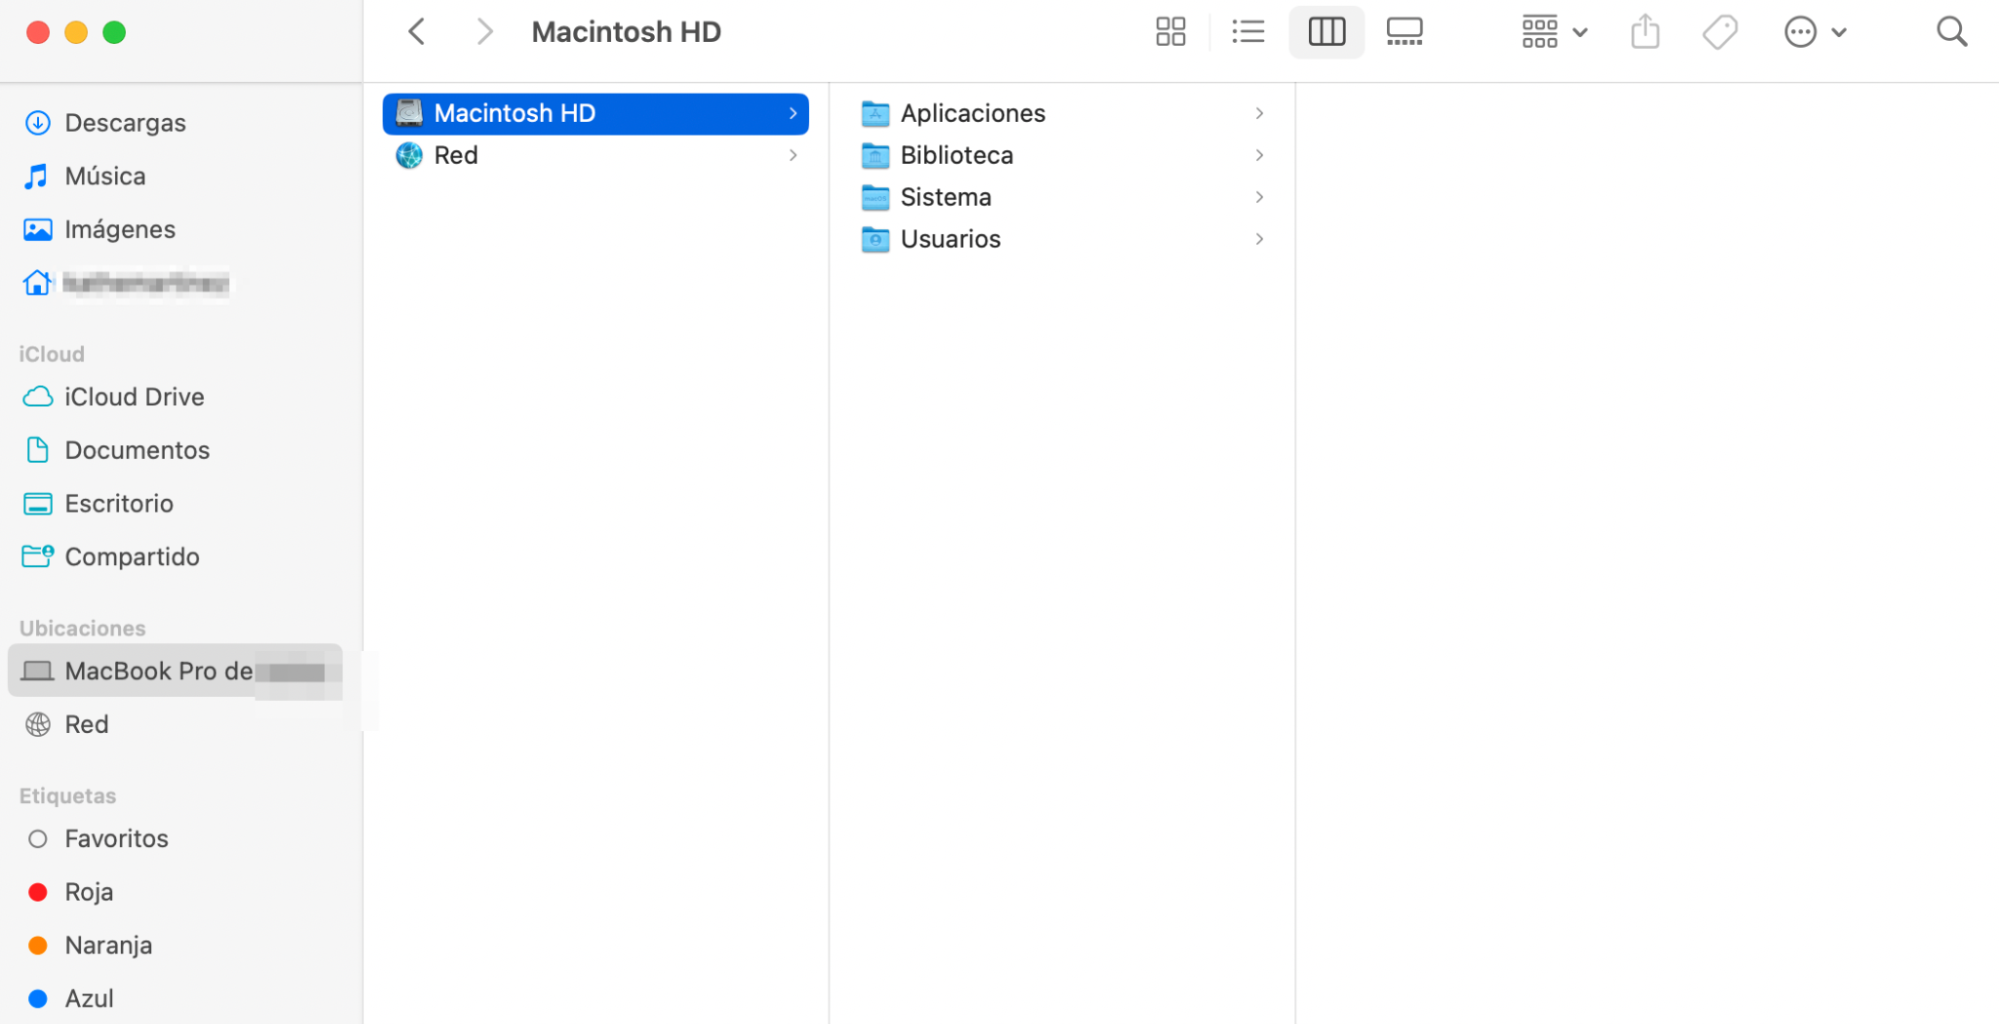Open the group-by items dropdown

(1555, 32)
